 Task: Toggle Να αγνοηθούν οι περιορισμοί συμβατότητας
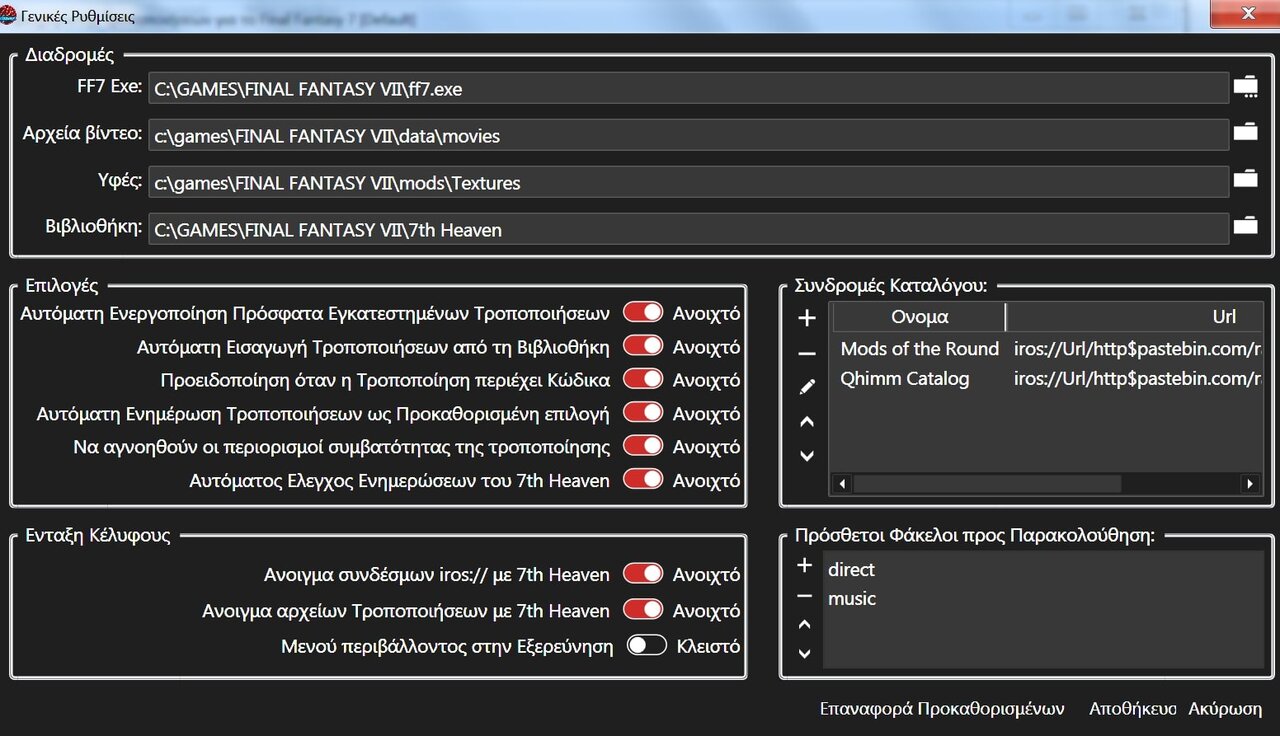[643, 446]
